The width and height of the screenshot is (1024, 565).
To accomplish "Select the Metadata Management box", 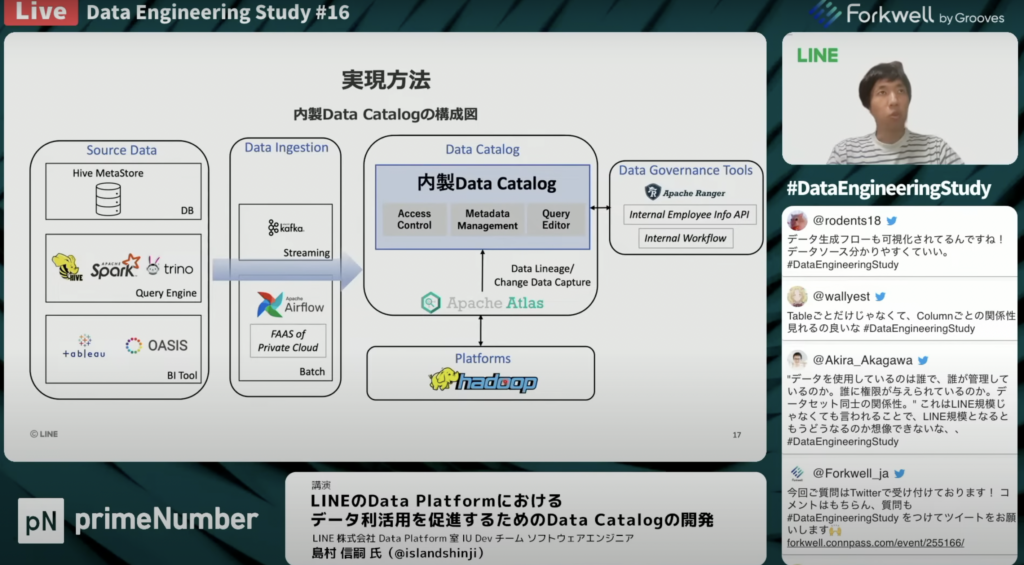I will click(487, 219).
